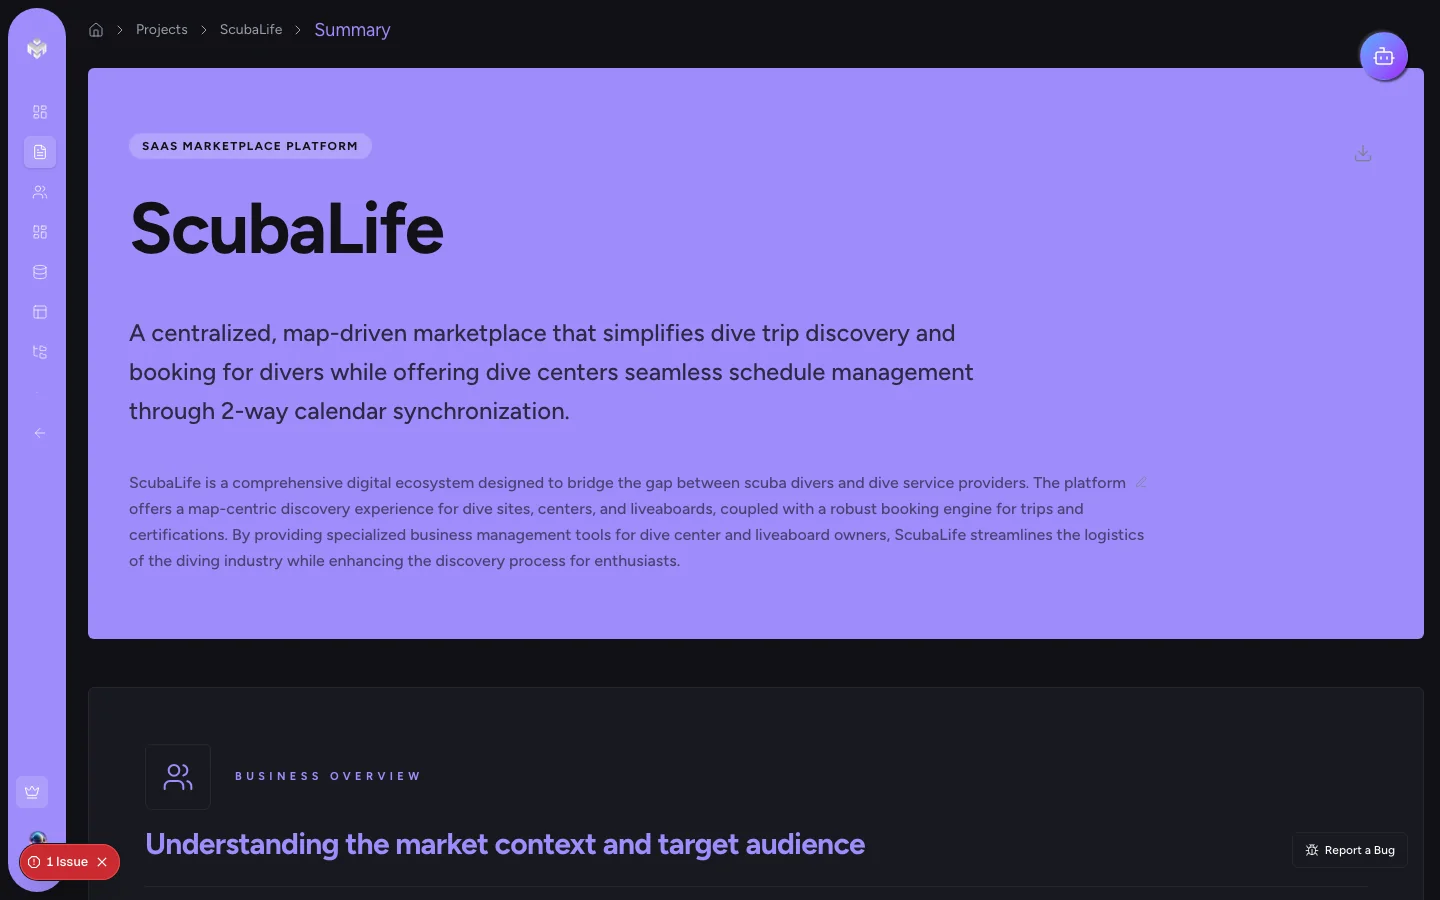1440x900 pixels.
Task: Click the download icon on the ScubaLife banner
Action: (1363, 153)
